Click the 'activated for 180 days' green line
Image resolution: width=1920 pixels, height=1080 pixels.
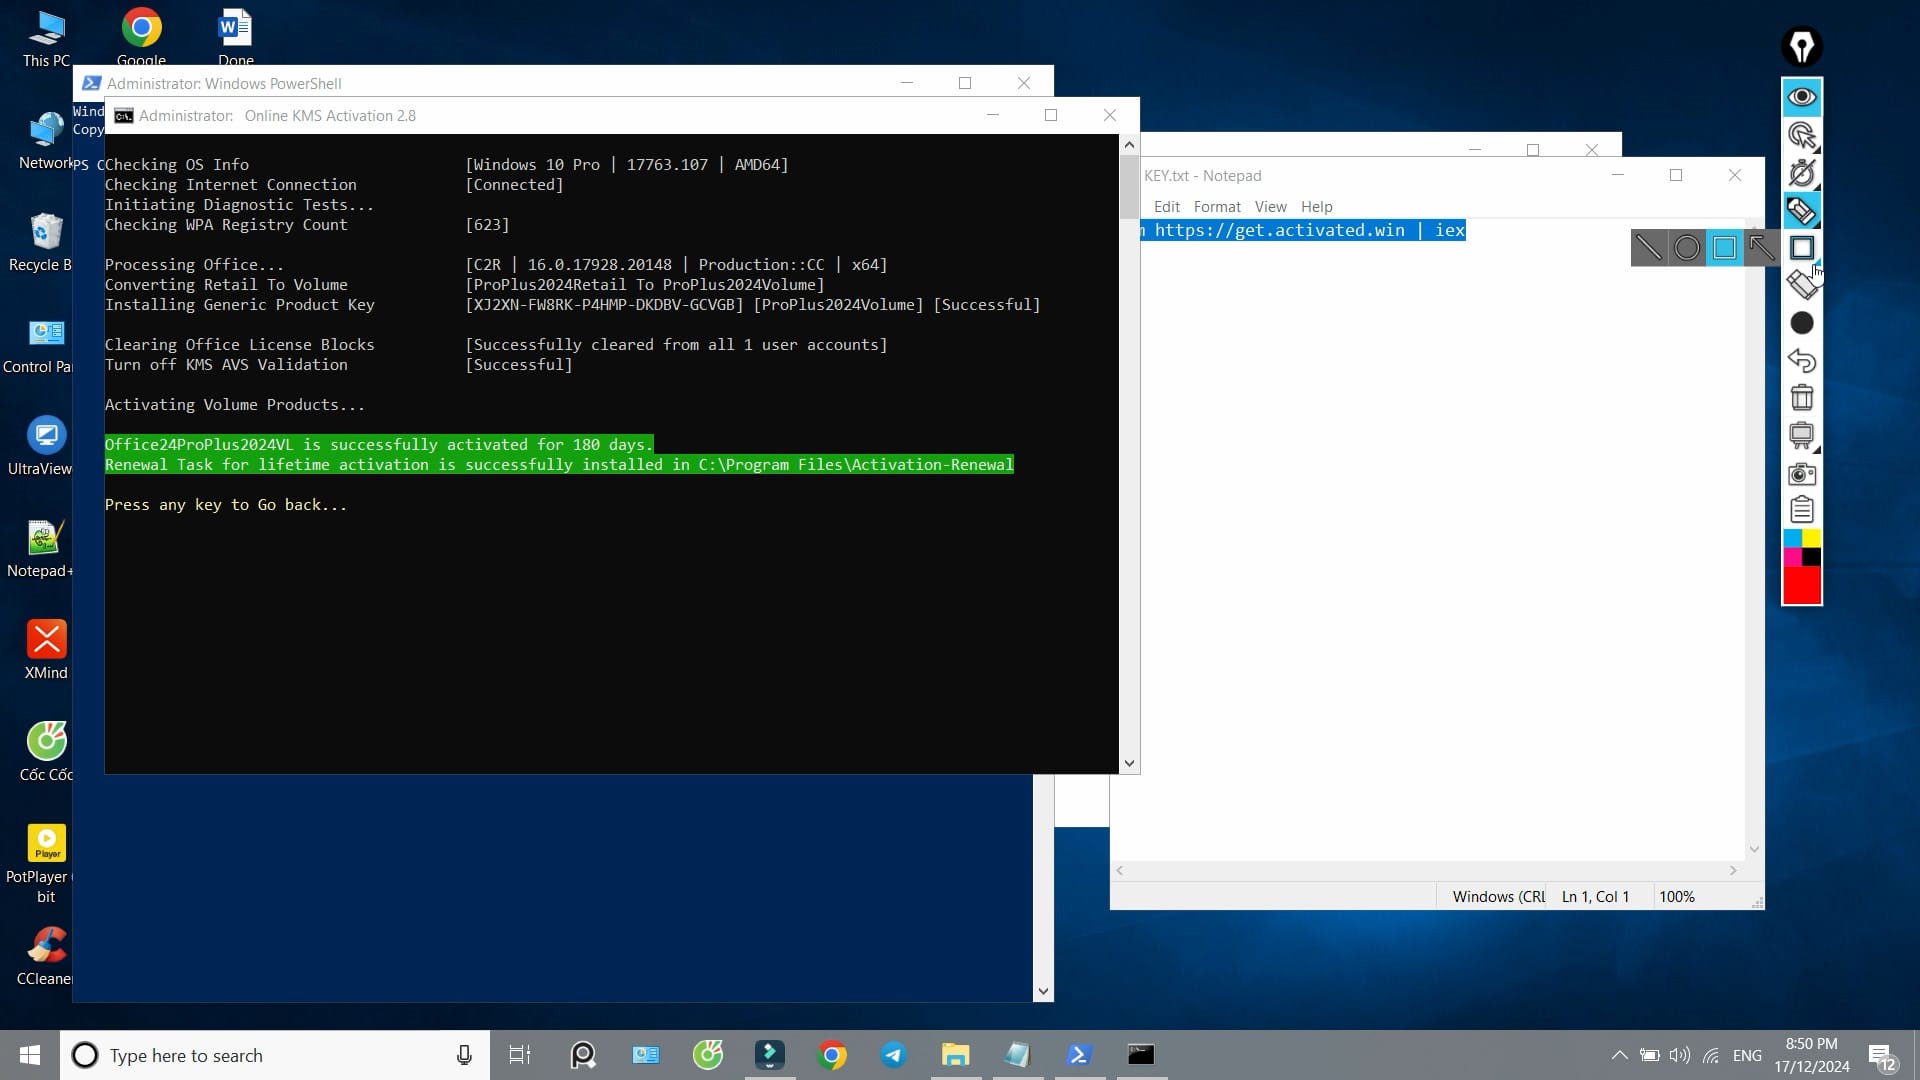point(379,445)
